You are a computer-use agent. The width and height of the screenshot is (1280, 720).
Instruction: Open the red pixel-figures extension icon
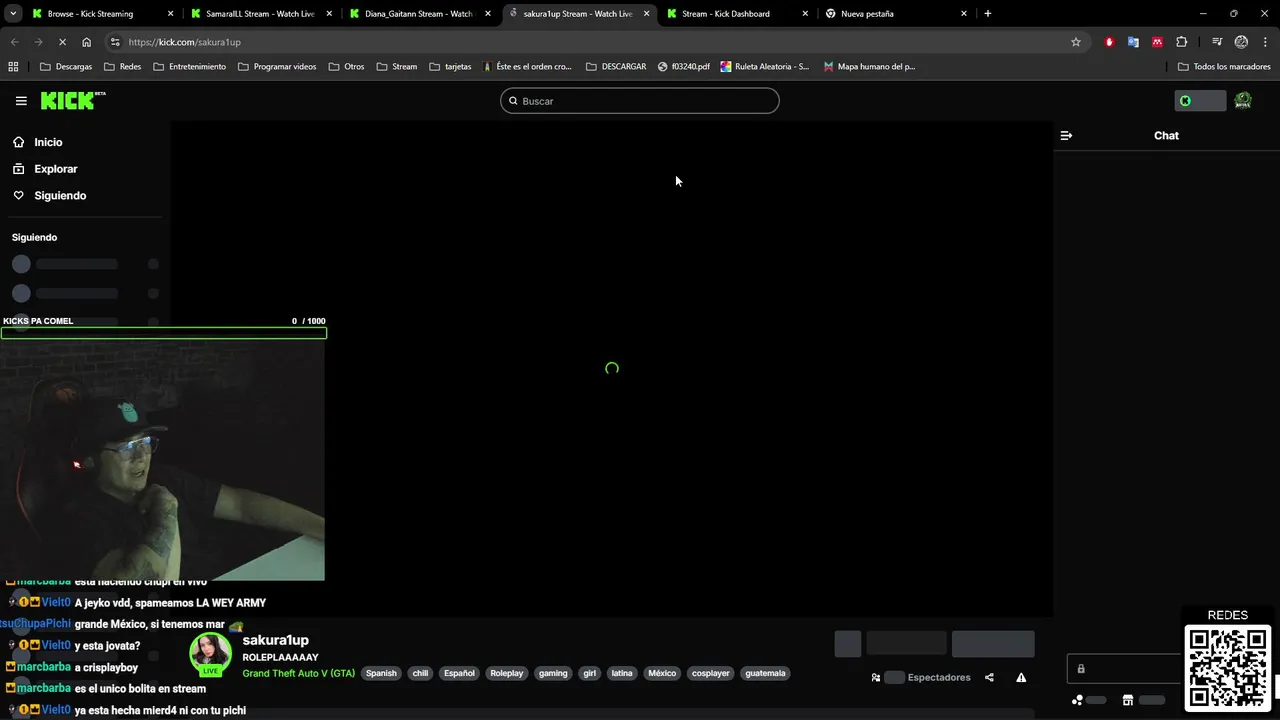[1157, 42]
